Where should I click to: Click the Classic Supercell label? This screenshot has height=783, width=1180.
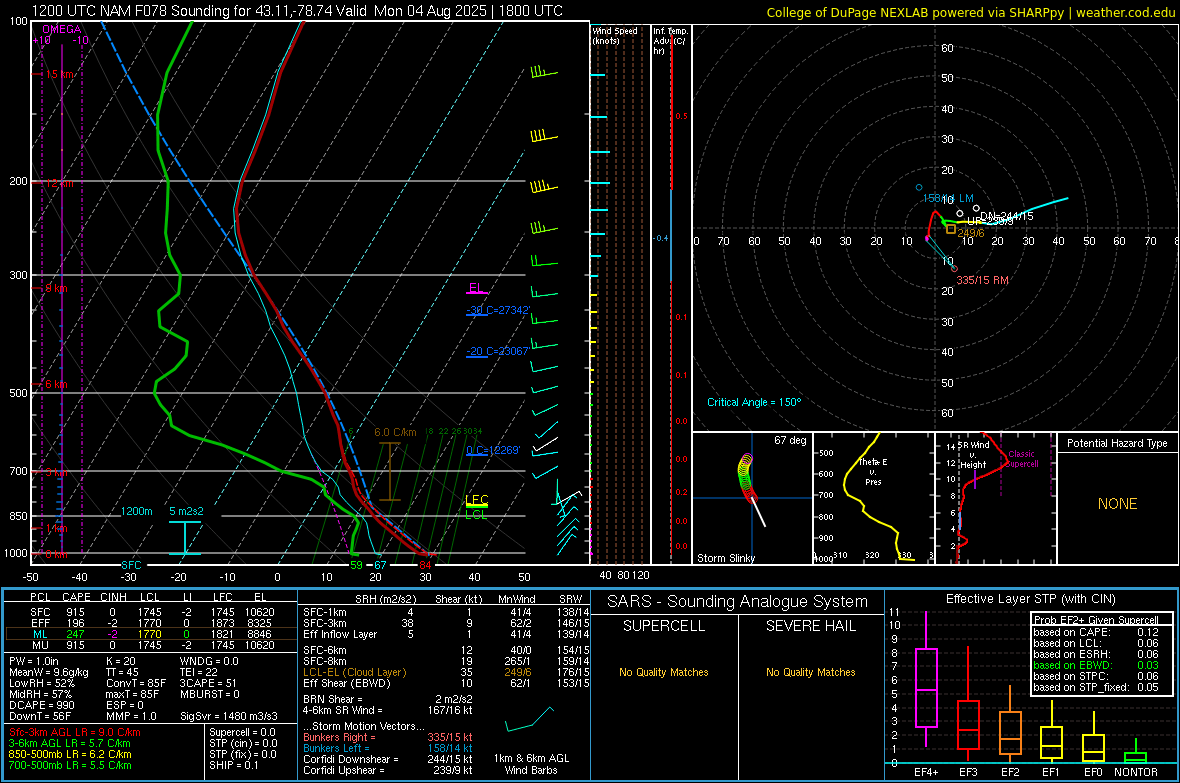(1021, 459)
